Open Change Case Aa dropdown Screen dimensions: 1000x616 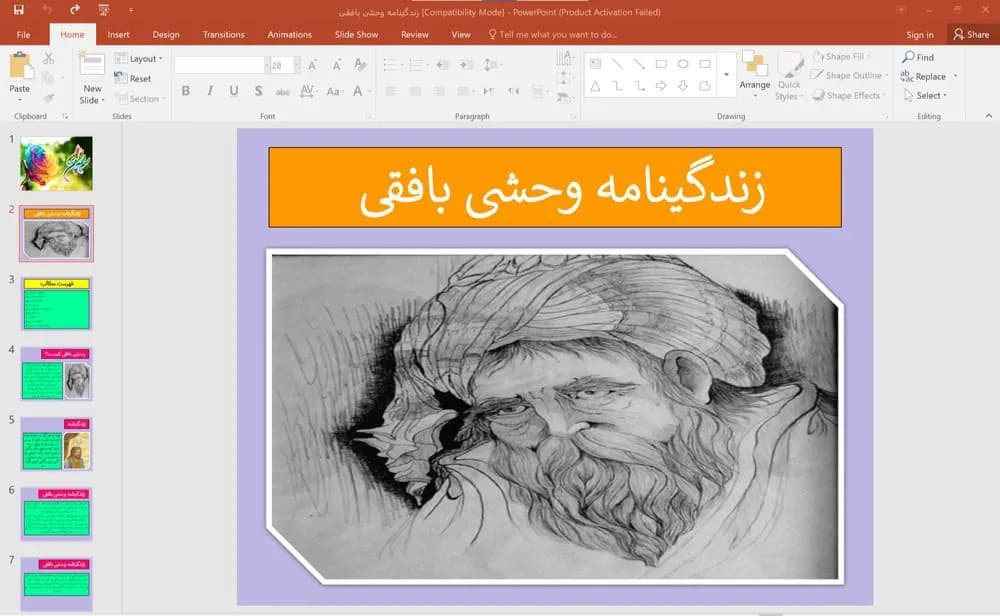pyautogui.click(x=334, y=91)
